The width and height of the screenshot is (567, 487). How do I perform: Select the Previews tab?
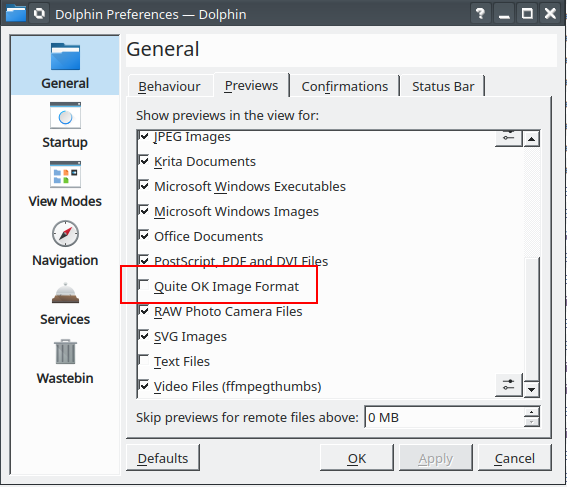(x=251, y=85)
